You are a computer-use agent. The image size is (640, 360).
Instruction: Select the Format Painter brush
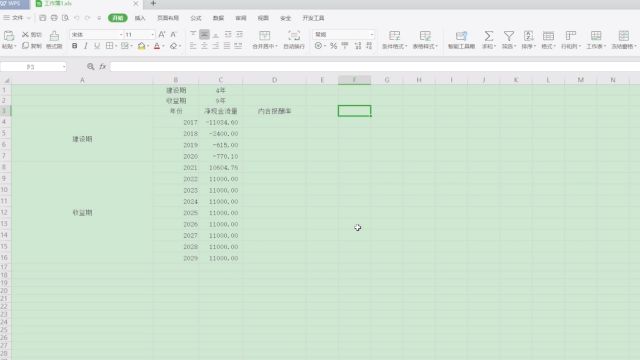[54, 36]
